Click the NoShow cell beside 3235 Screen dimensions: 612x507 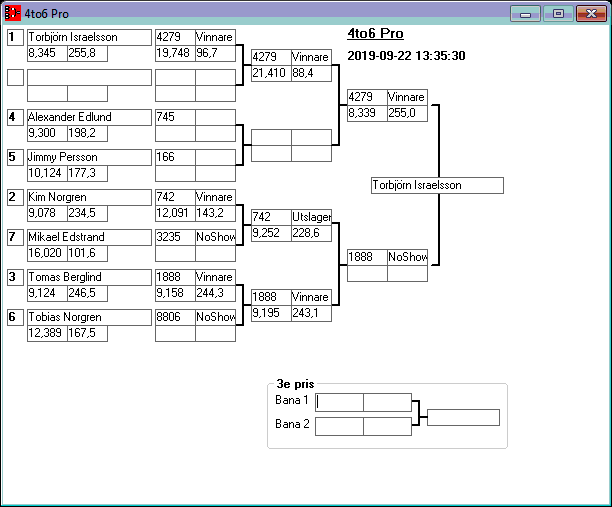coord(215,237)
